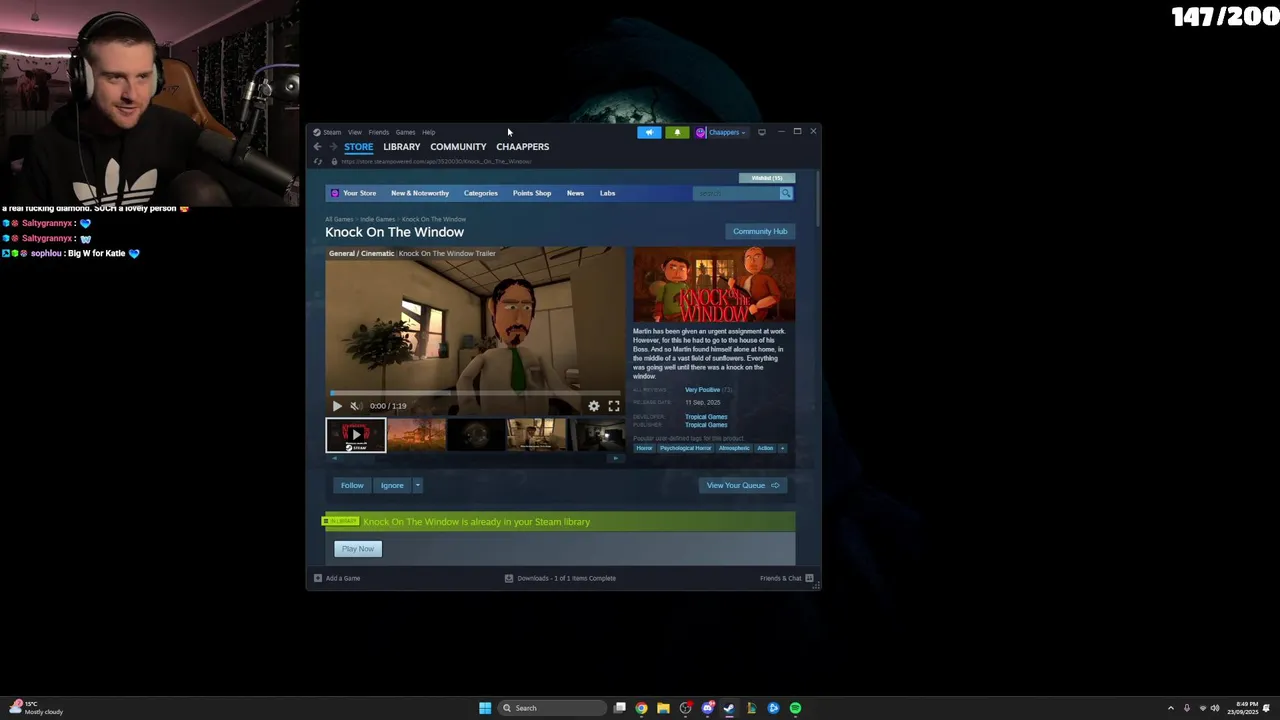Unmute the trailer volume icon

(x=355, y=406)
